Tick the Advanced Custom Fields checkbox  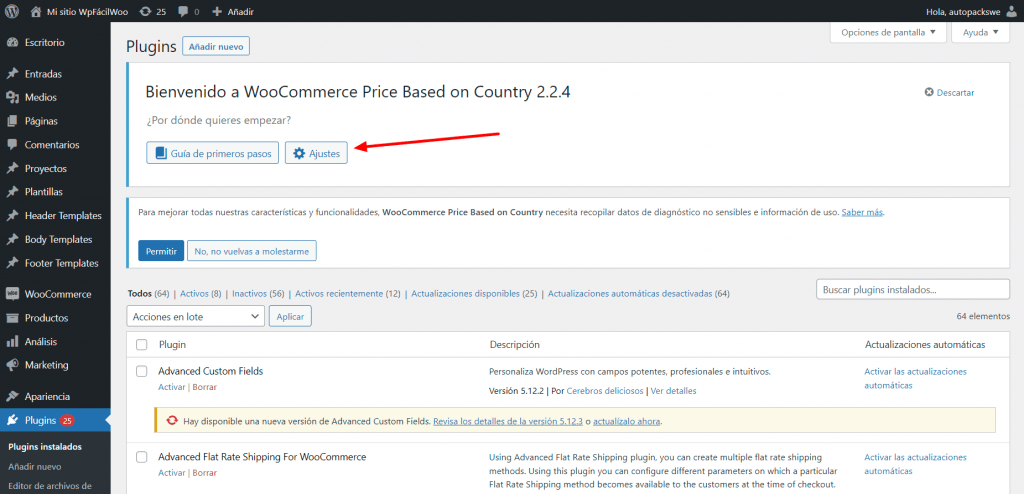point(142,371)
